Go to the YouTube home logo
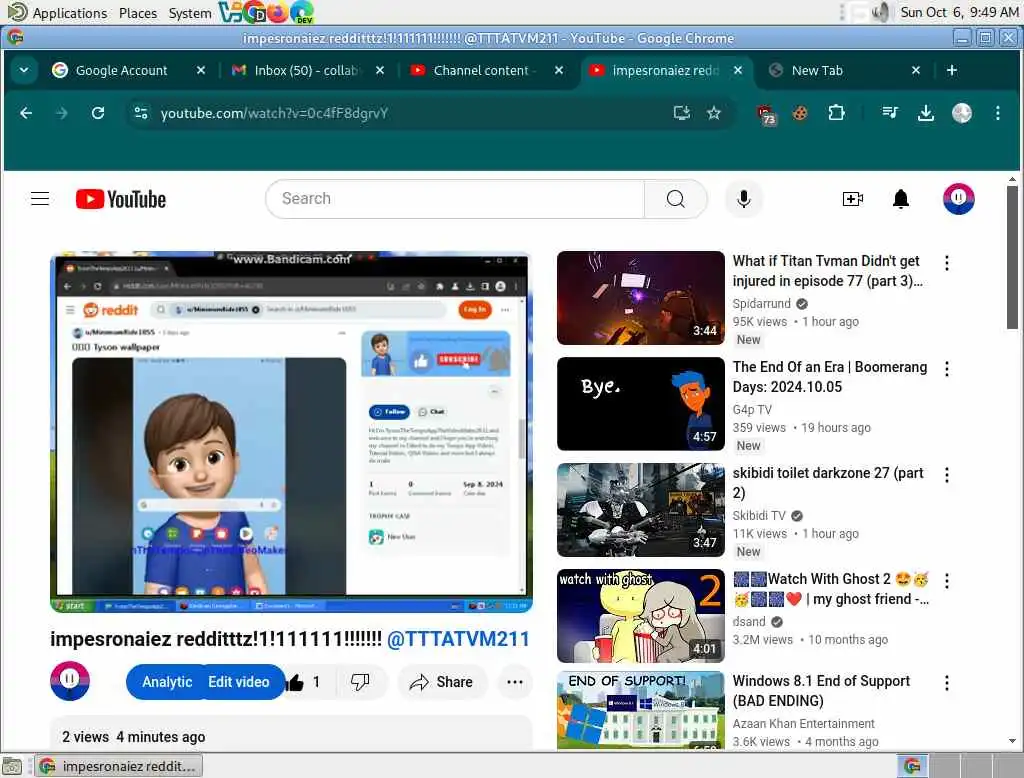This screenshot has width=1024, height=778. click(x=121, y=199)
